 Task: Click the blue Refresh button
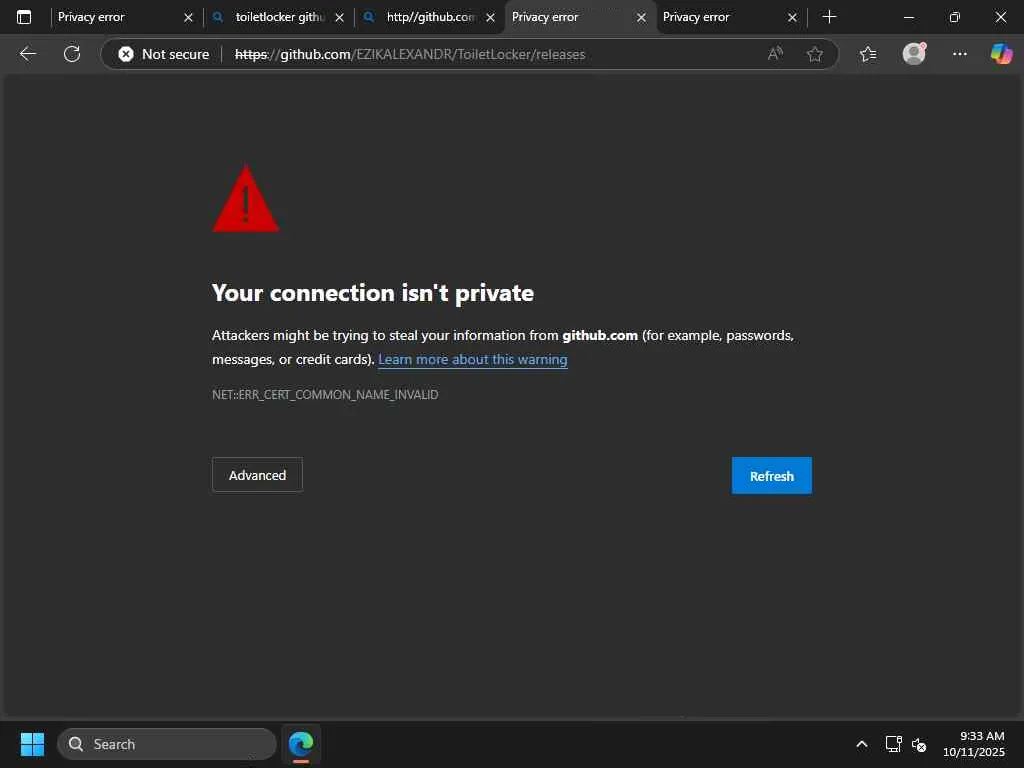pos(771,475)
